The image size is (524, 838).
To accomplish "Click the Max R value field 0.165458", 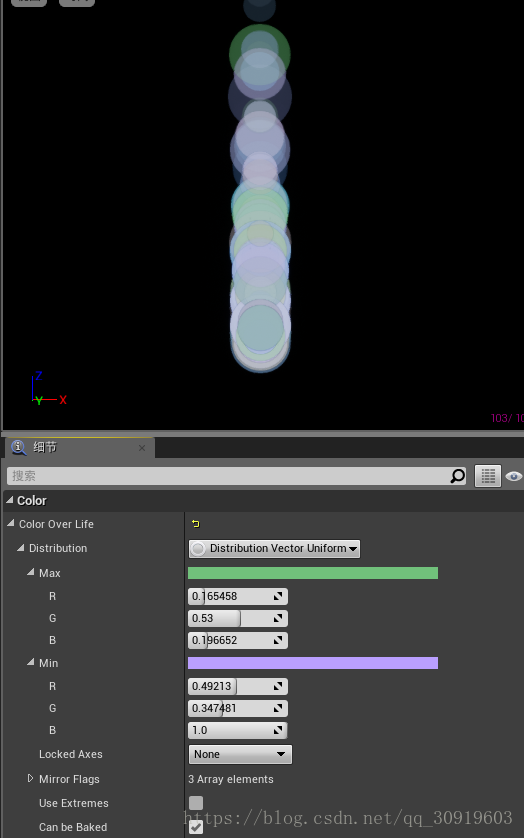I will pyautogui.click(x=238, y=596).
